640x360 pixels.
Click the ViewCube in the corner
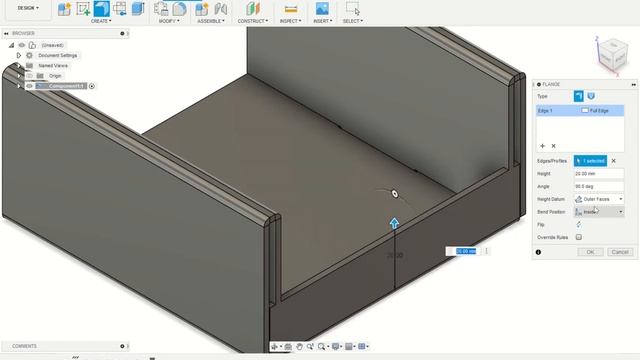click(x=612, y=56)
